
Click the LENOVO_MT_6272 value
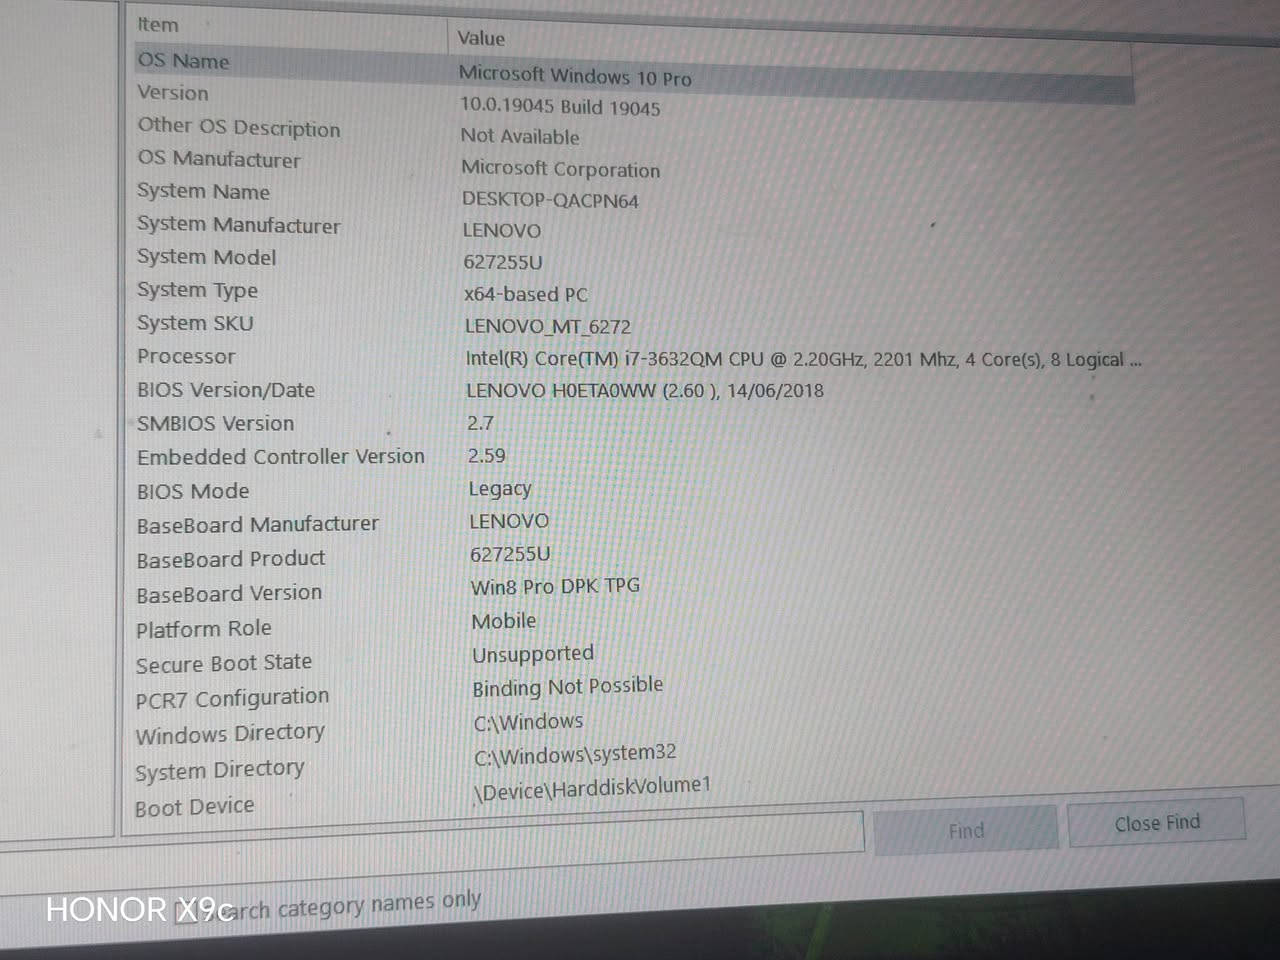click(x=548, y=327)
